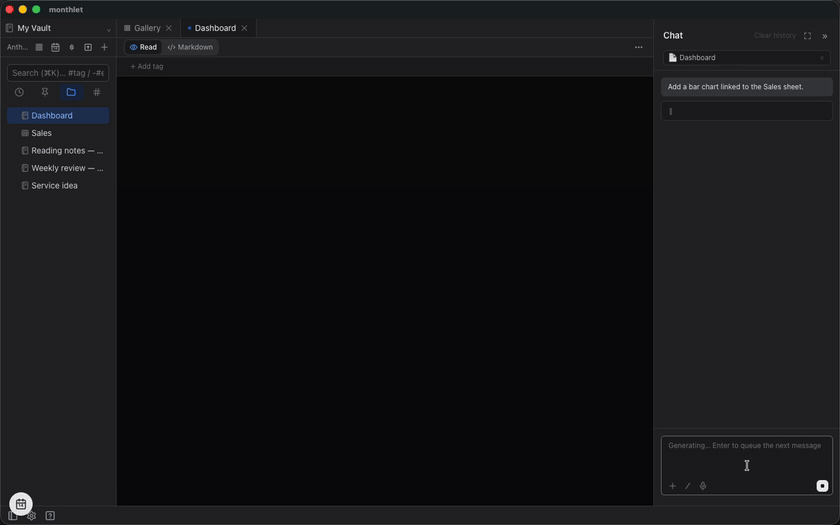Image resolution: width=840 pixels, height=525 pixels.
Task: Expand chat to fullscreen
Action: point(807,36)
